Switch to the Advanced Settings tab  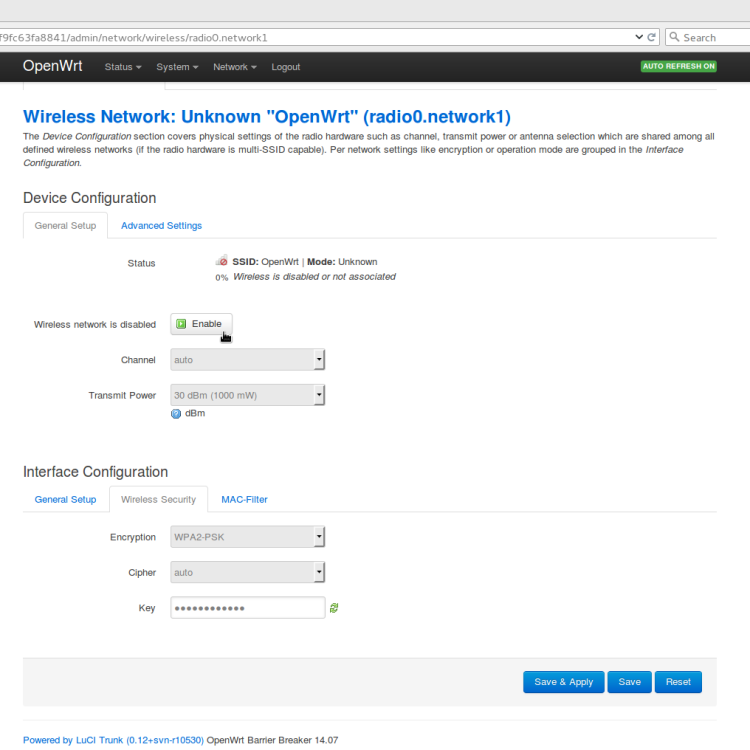(161, 226)
